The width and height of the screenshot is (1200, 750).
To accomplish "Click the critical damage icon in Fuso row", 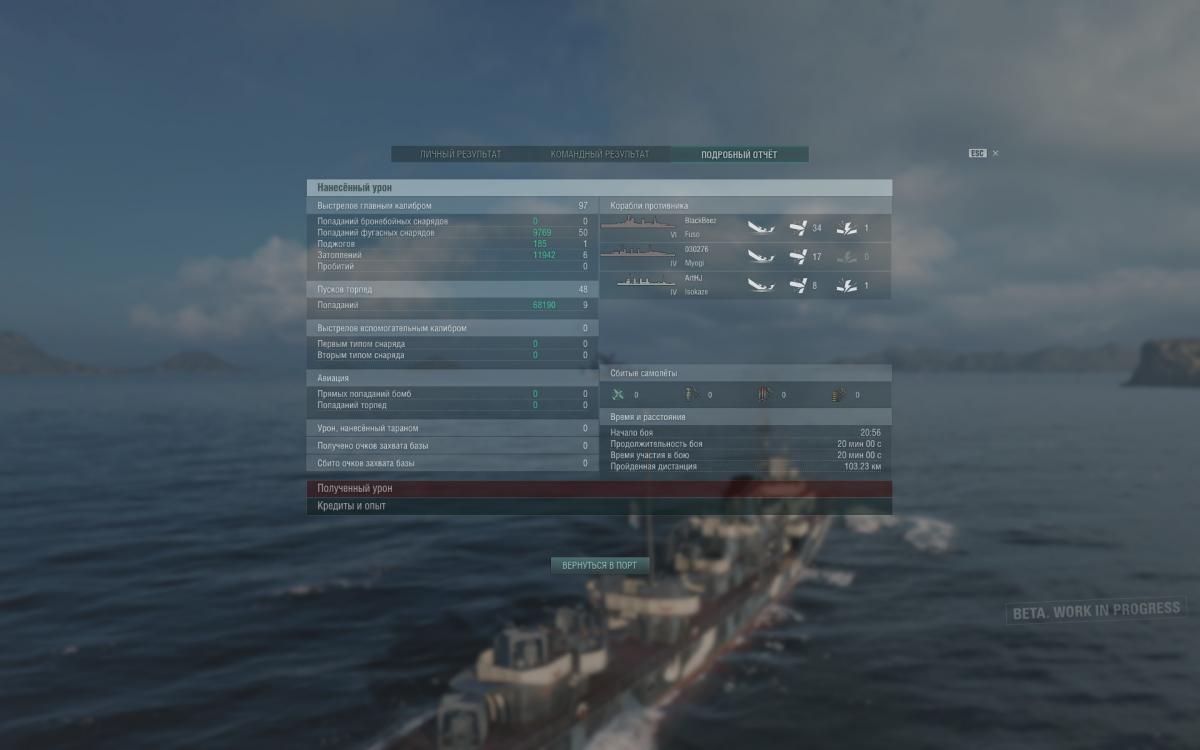I will 846,228.
